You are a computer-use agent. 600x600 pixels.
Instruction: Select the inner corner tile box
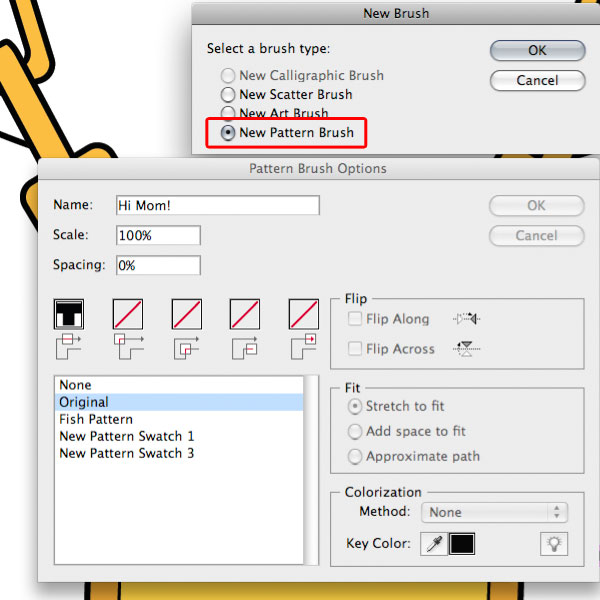pos(187,314)
